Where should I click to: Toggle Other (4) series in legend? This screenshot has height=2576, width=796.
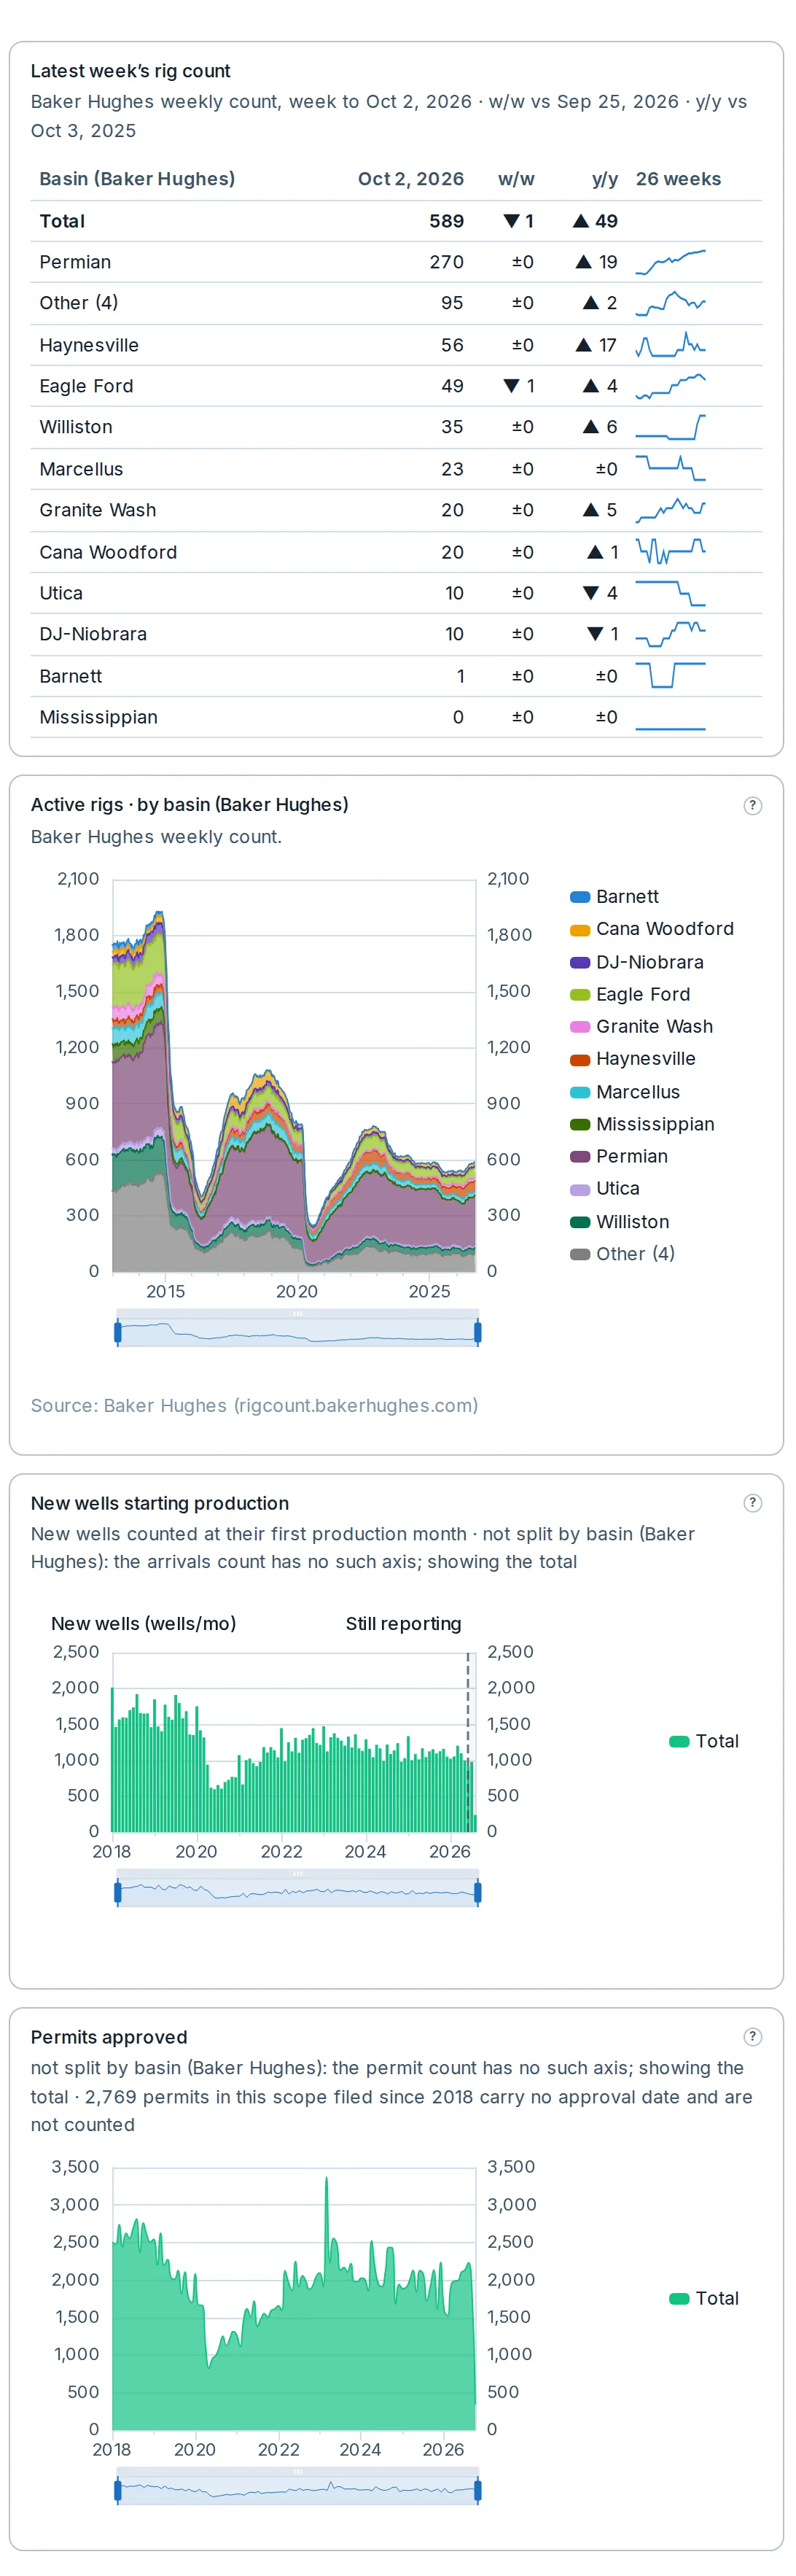click(x=622, y=1255)
